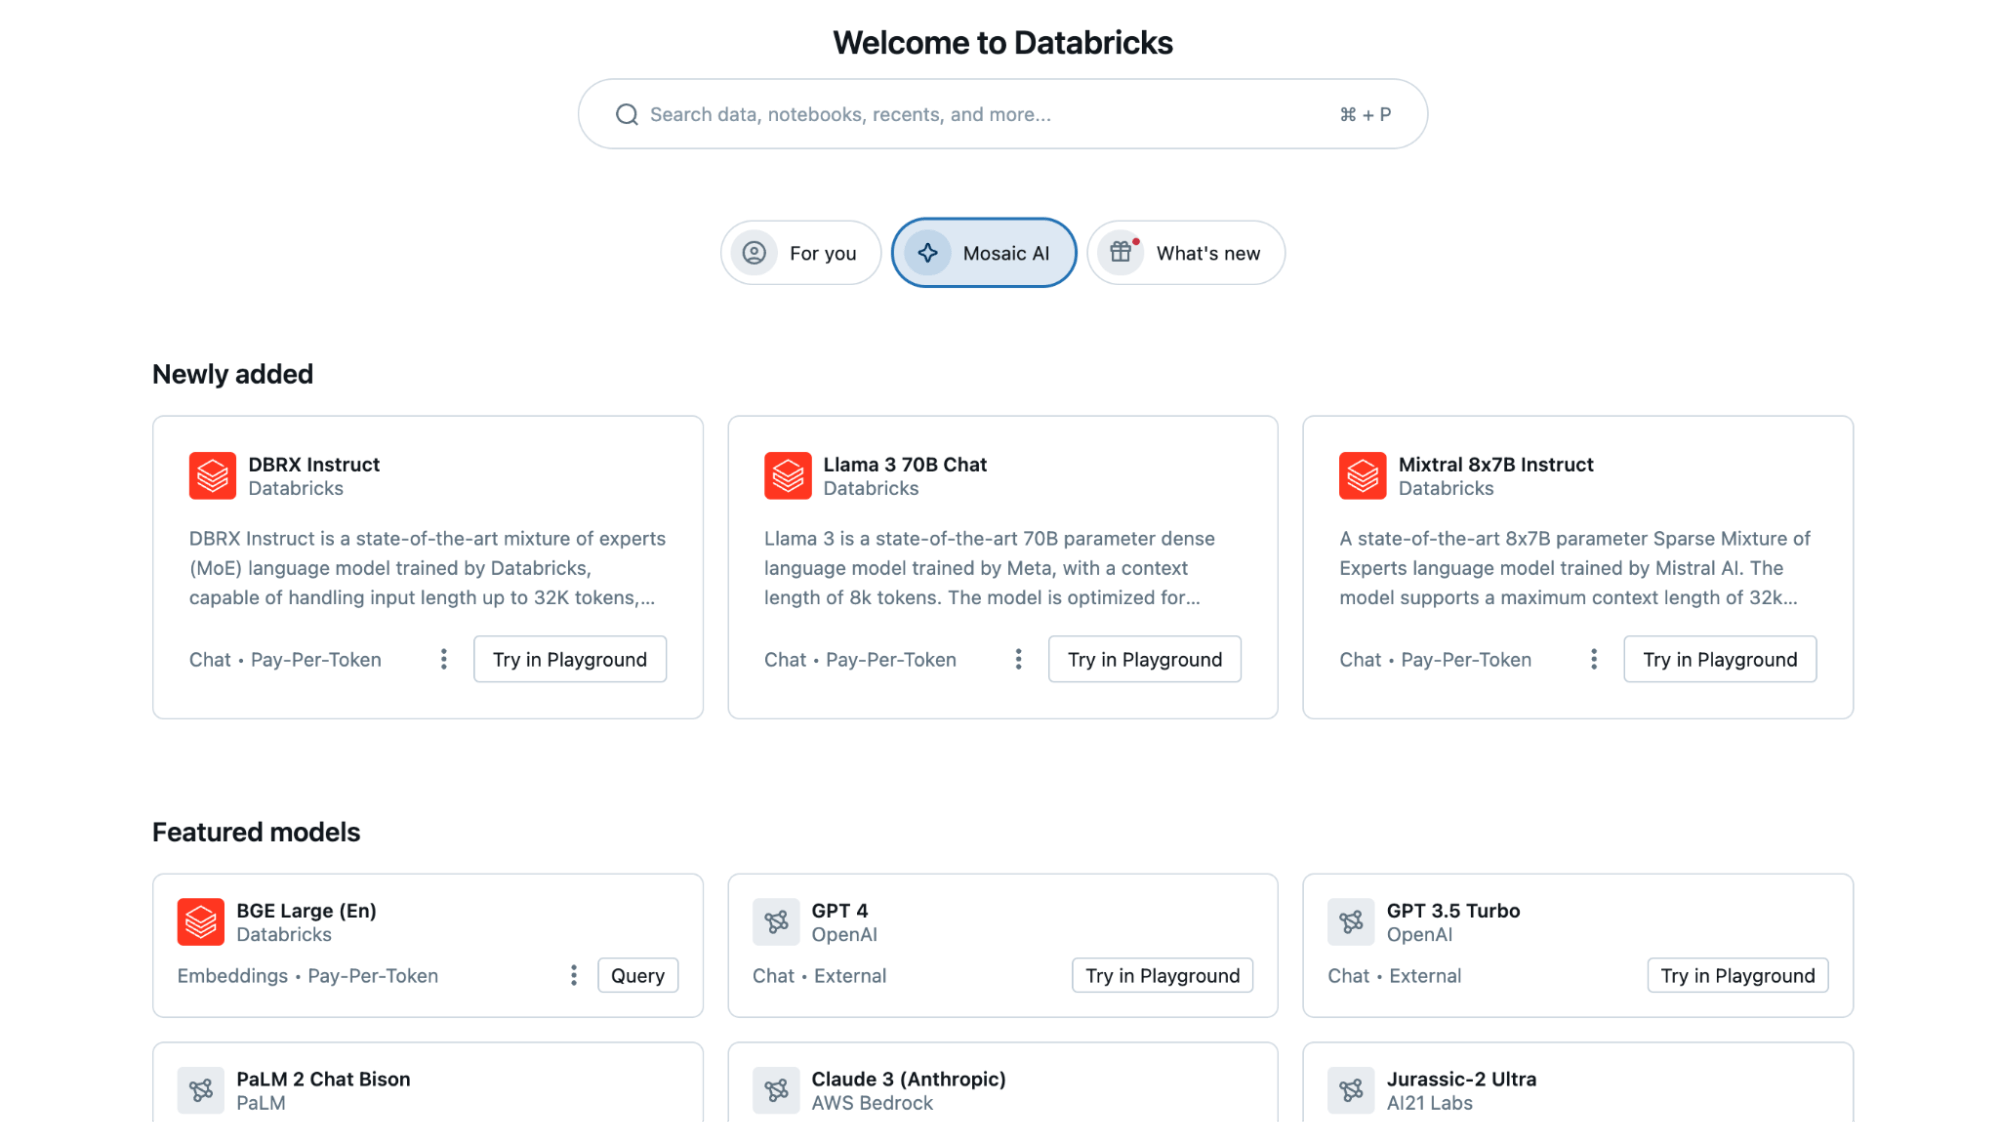Switch to the For you tab
This screenshot has width=1999, height=1122.
(800, 254)
